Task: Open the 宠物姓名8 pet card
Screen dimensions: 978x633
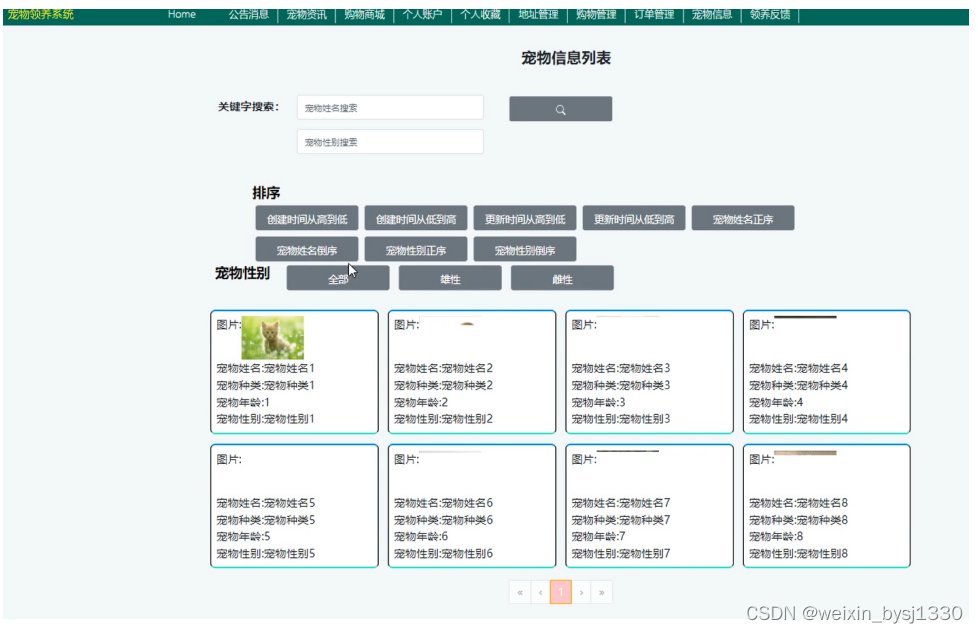Action: coord(827,506)
